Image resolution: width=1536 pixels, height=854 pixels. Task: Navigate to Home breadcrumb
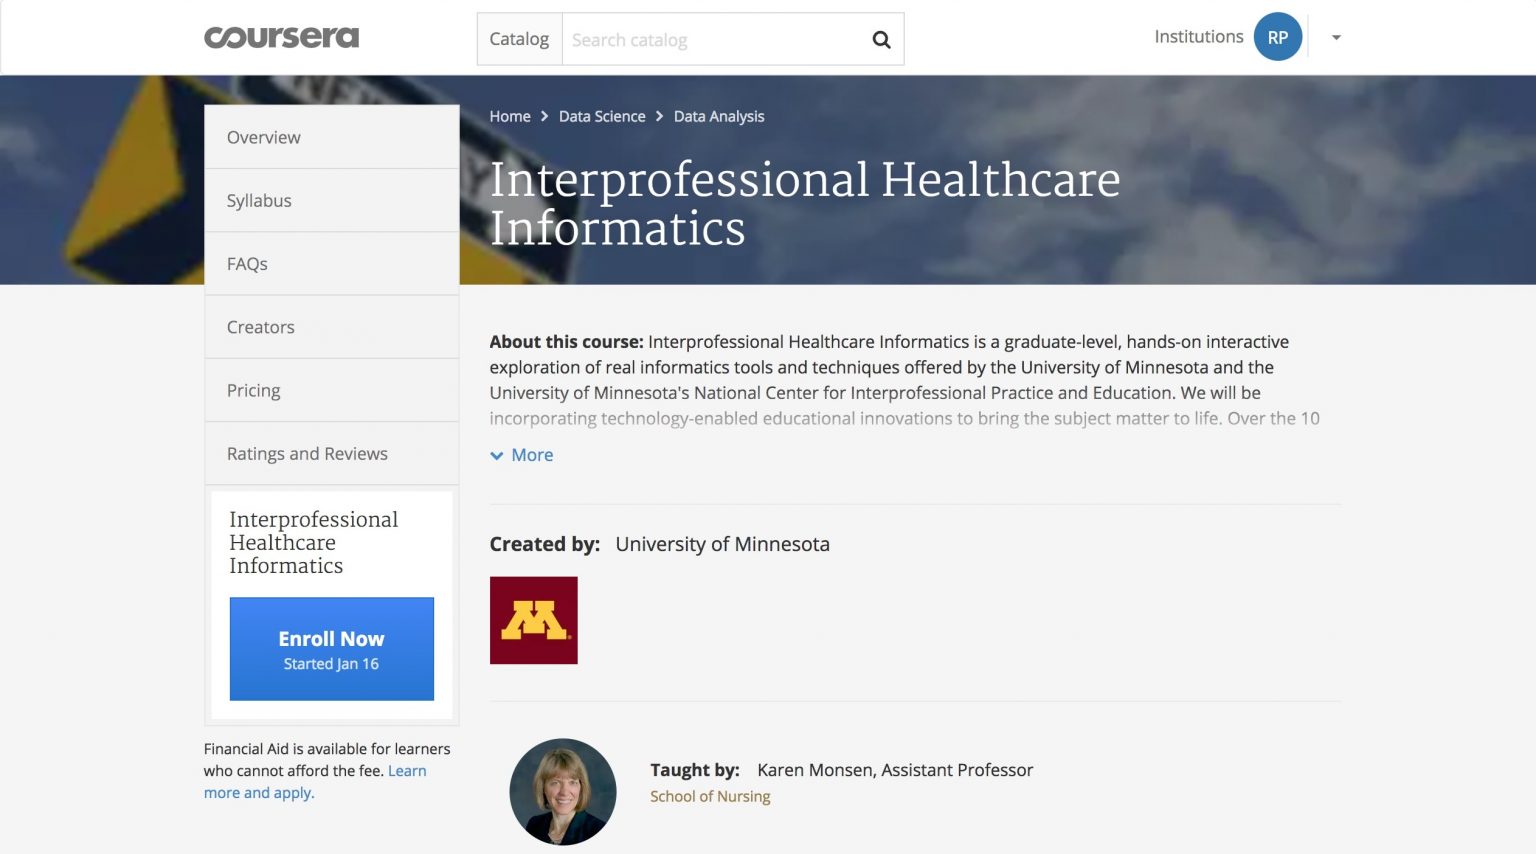(x=510, y=116)
